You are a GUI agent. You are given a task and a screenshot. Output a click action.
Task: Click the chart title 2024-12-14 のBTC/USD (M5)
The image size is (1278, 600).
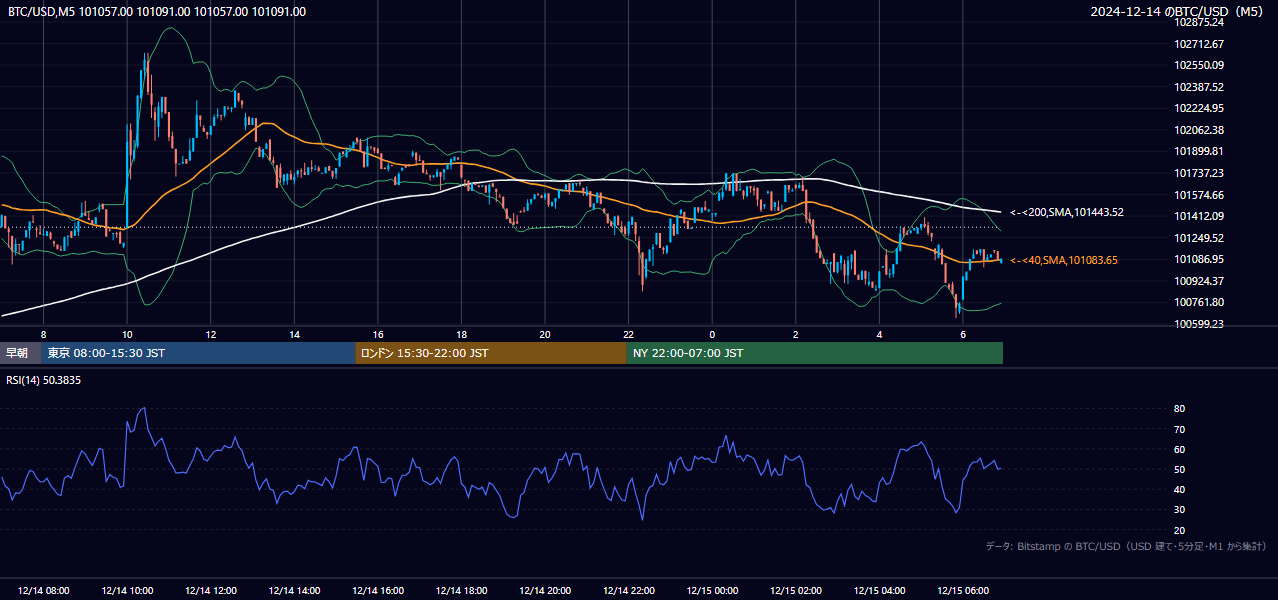point(1178,12)
